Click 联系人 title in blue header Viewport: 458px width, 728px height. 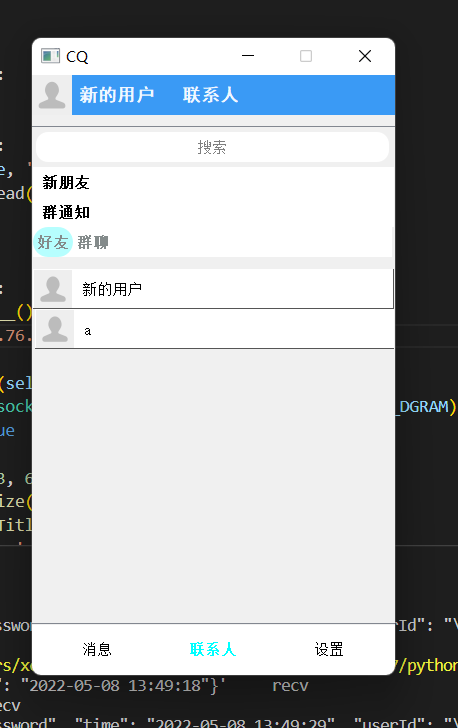click(x=210, y=95)
